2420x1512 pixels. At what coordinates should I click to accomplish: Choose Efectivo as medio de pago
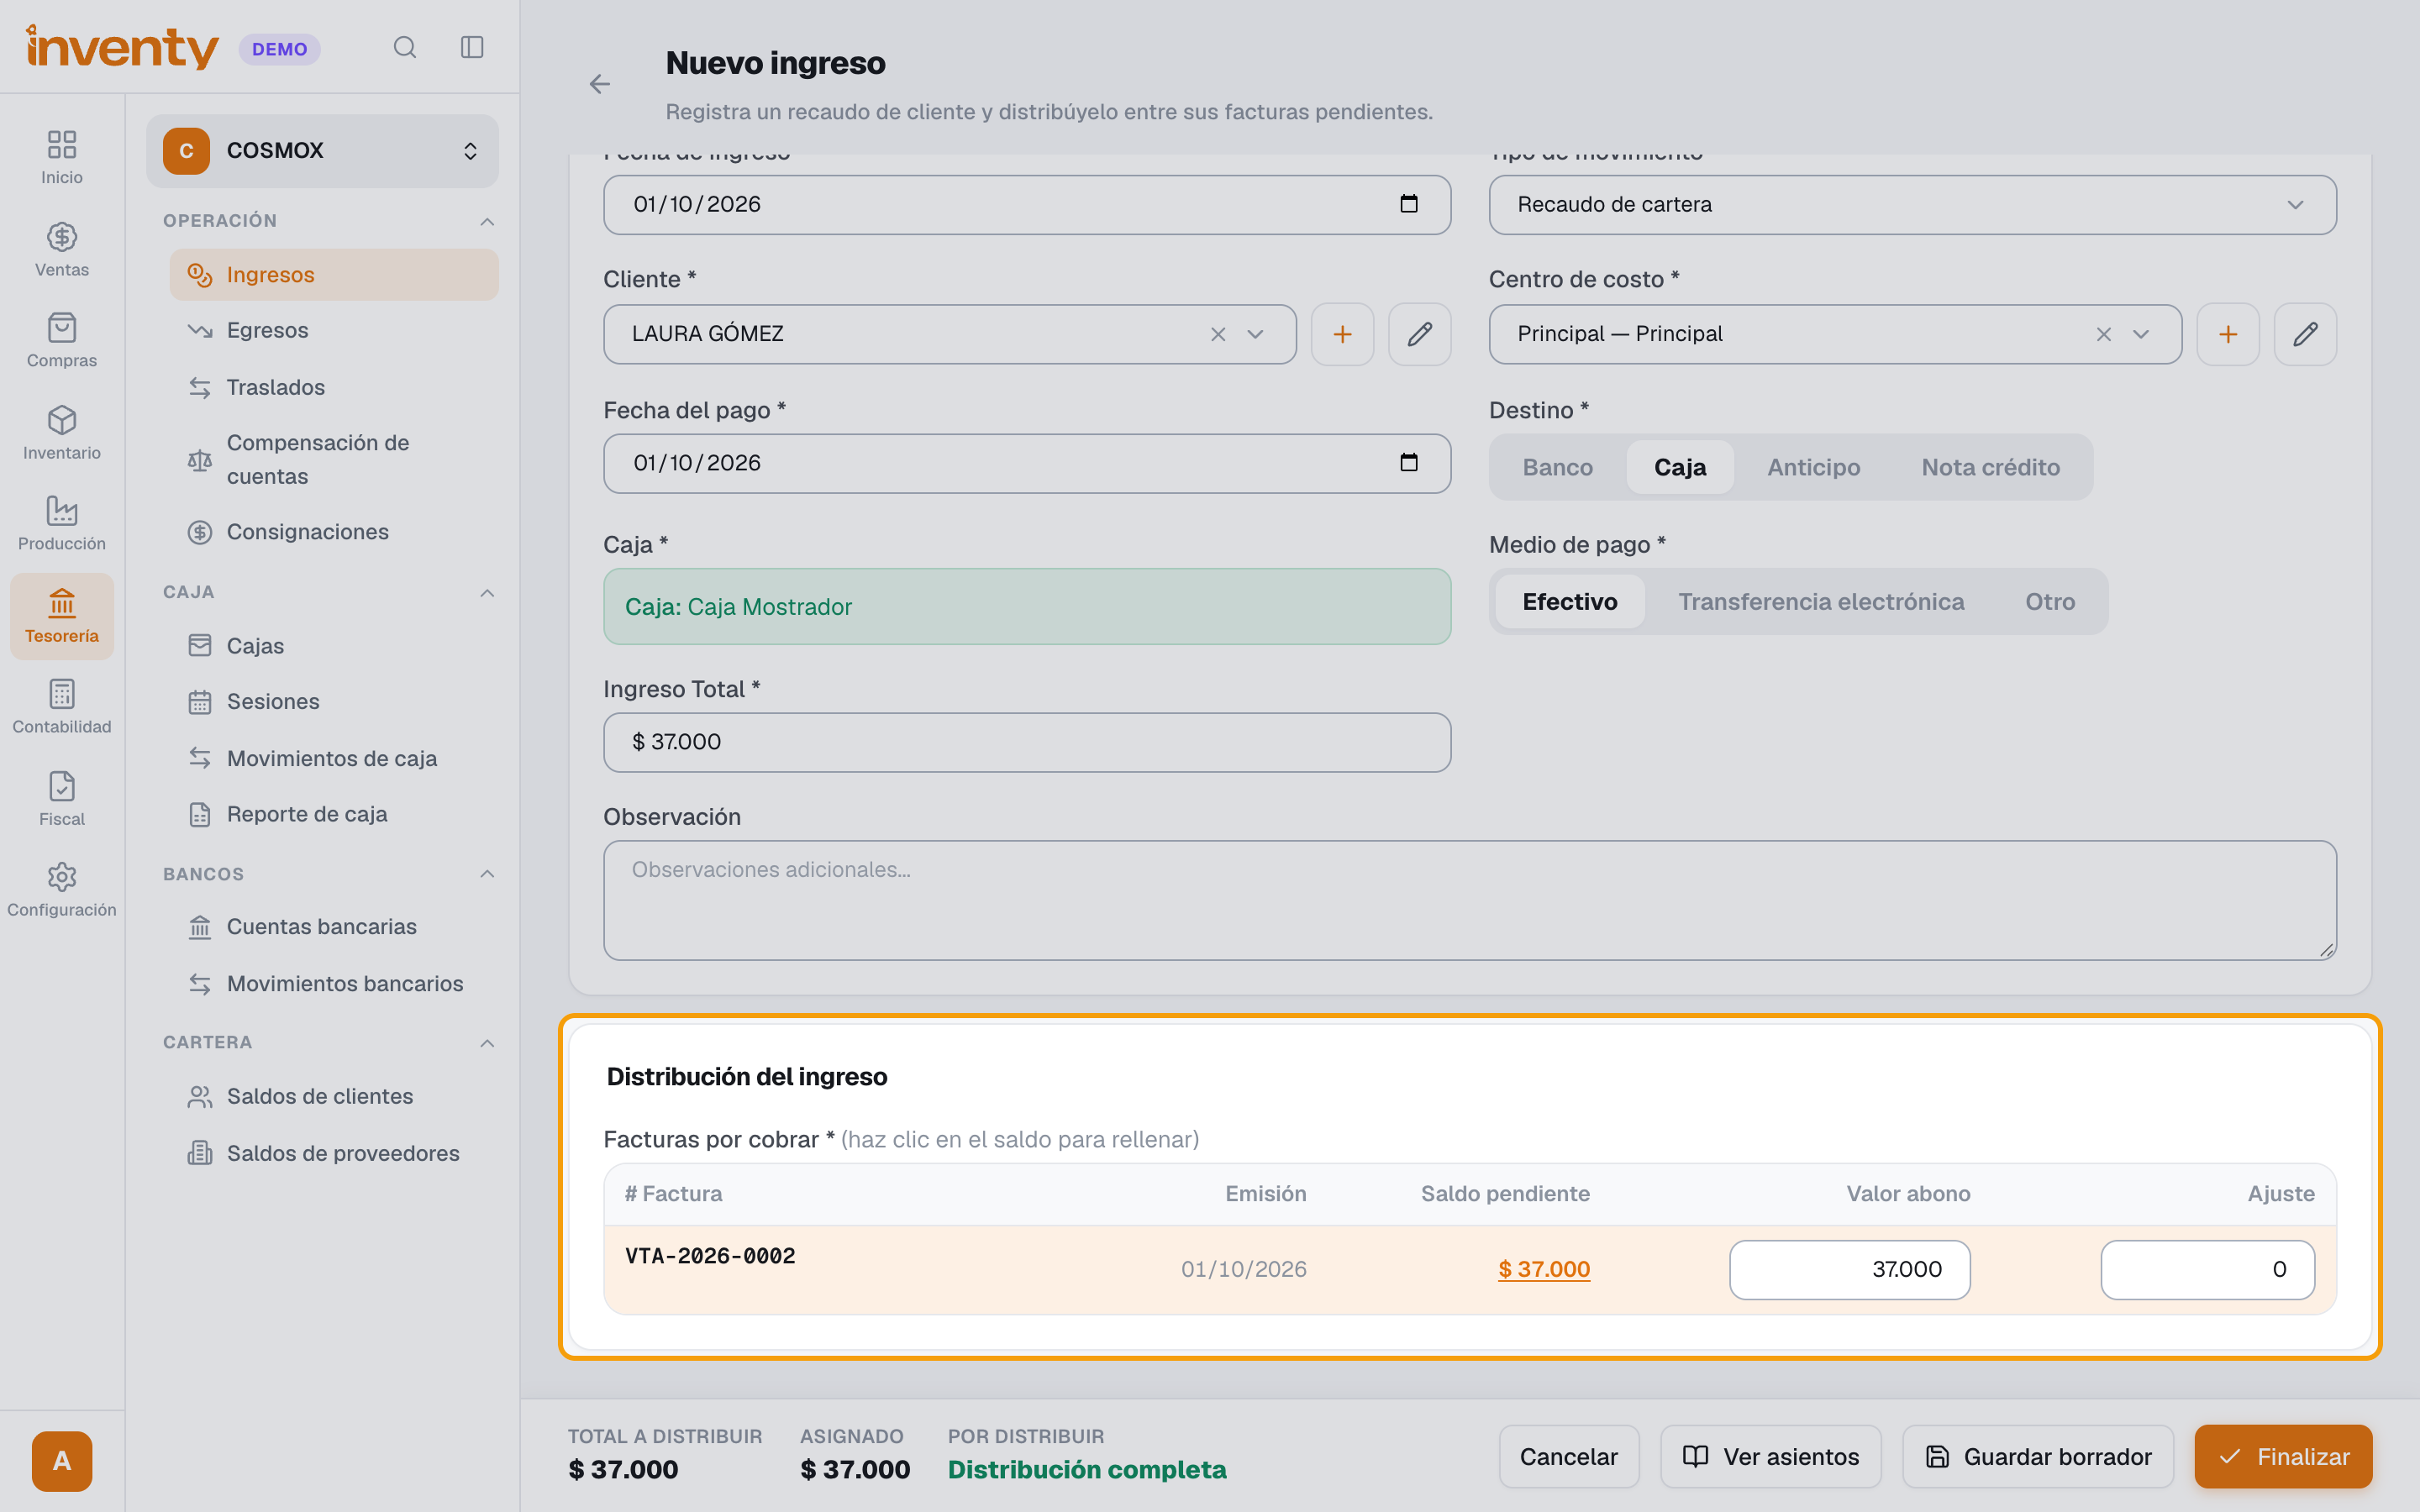pyautogui.click(x=1569, y=601)
